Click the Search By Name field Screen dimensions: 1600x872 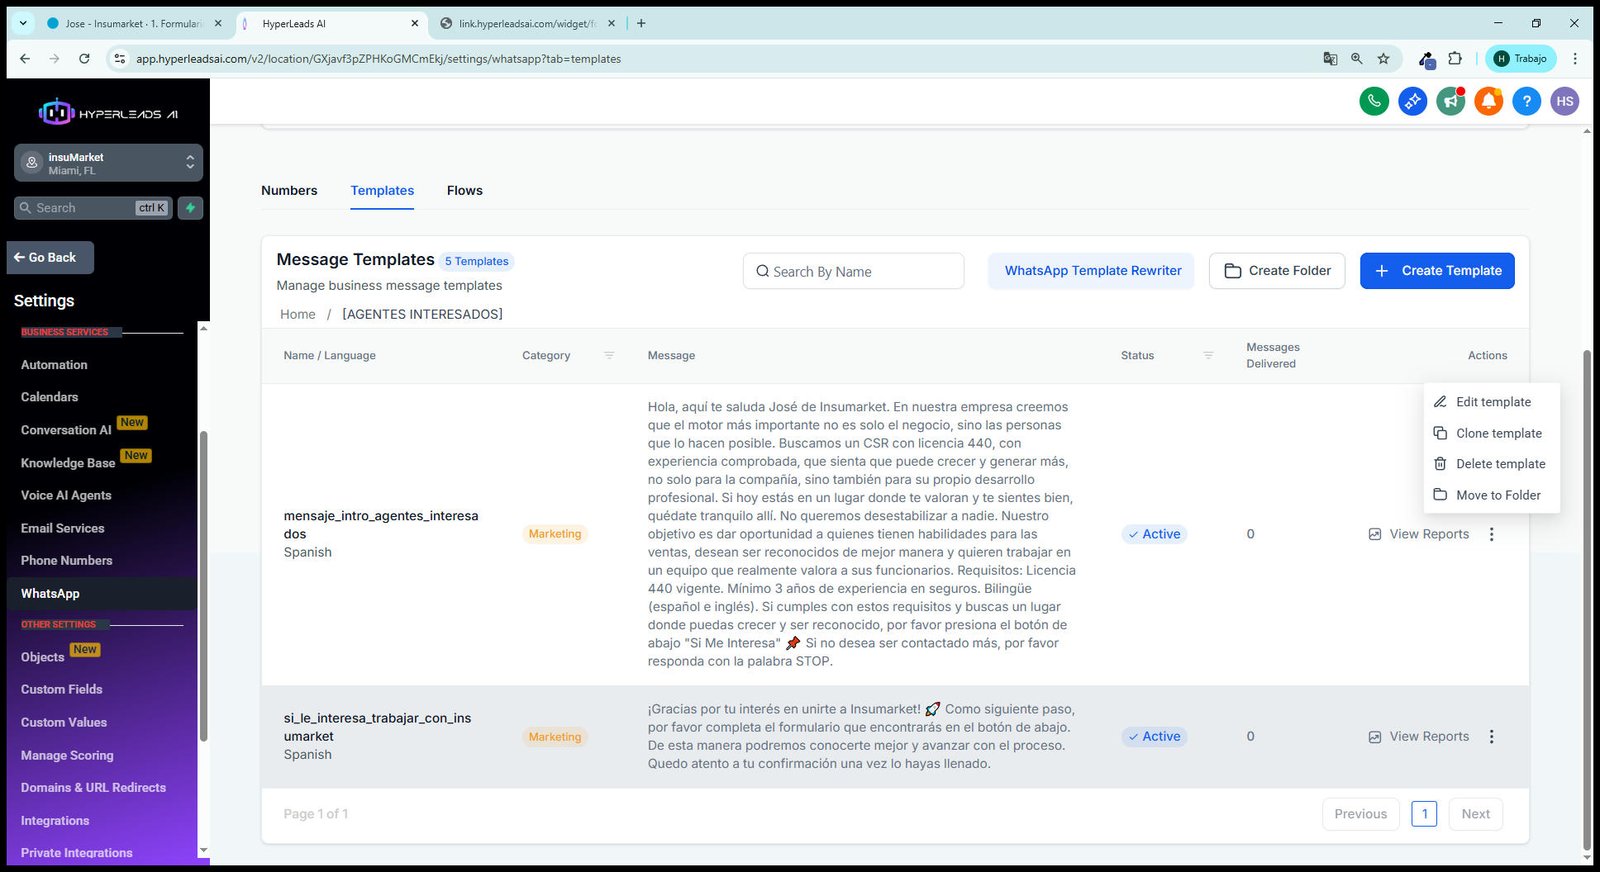coord(854,272)
